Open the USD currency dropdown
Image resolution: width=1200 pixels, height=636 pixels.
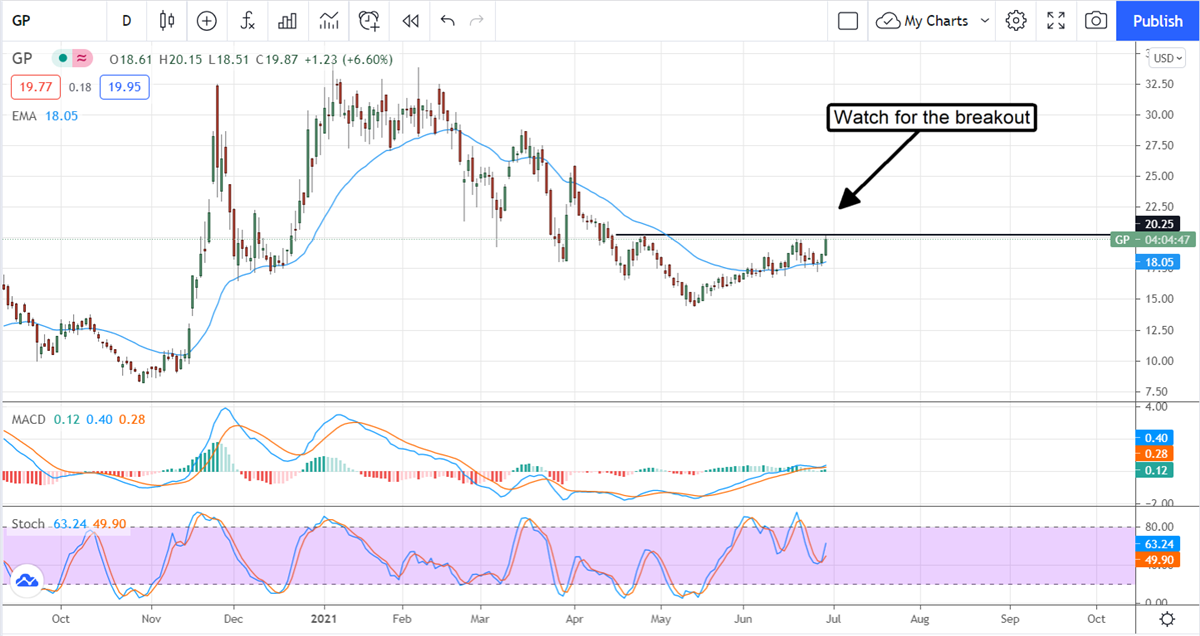tap(1164, 58)
